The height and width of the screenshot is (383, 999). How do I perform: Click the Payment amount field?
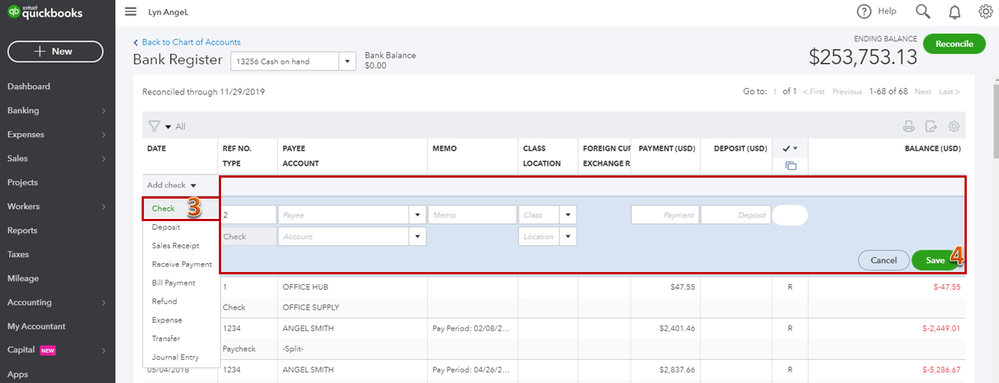tap(665, 215)
